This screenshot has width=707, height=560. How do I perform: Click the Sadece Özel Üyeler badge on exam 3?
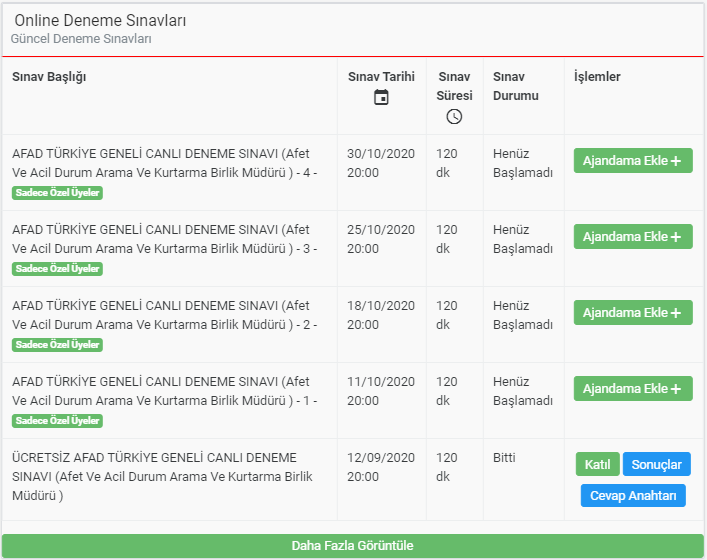pos(57,269)
